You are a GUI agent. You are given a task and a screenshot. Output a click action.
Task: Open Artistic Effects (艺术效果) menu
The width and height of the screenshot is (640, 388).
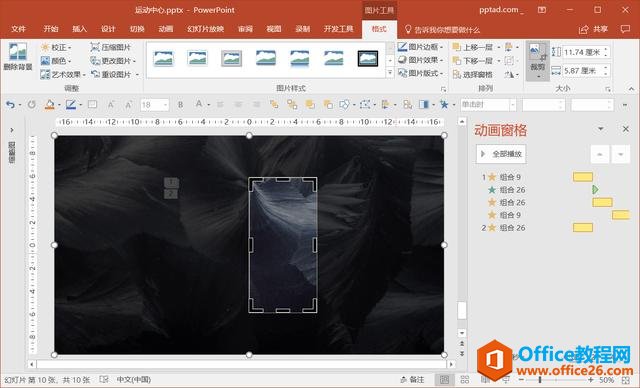click(x=63, y=74)
